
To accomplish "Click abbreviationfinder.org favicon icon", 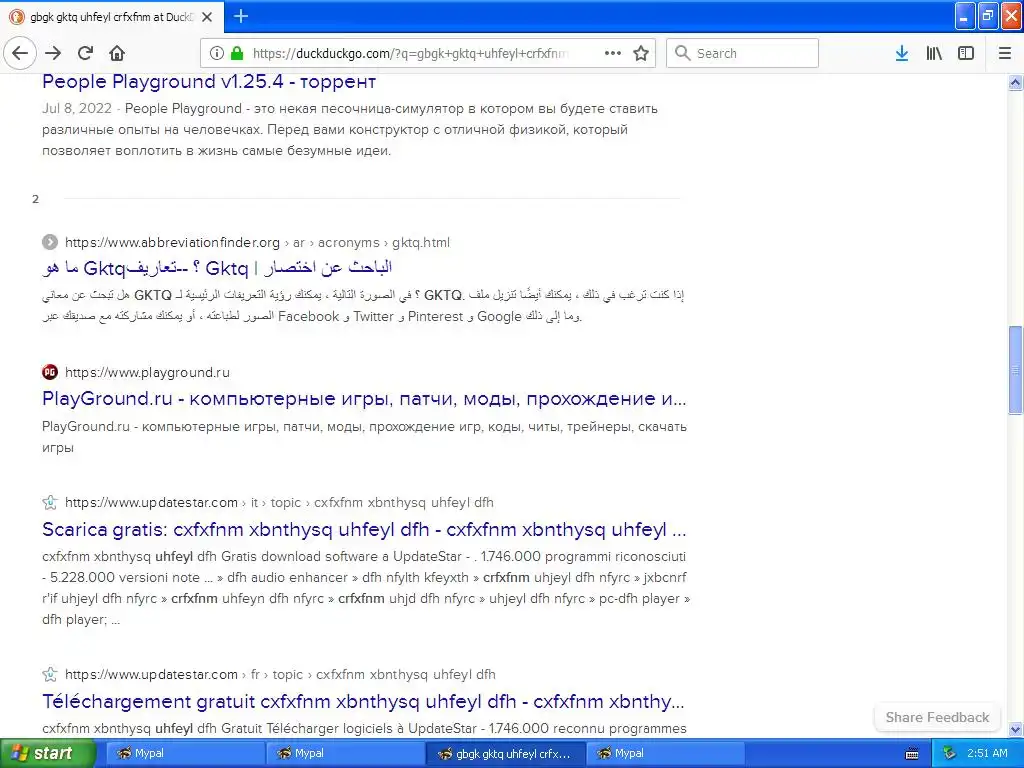I will 50,242.
